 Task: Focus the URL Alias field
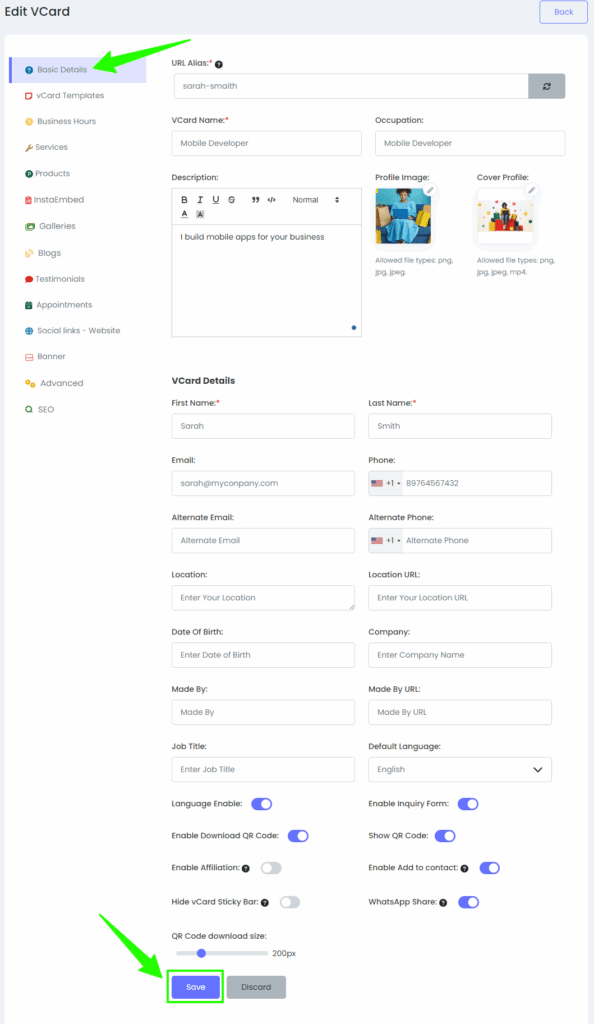click(351, 86)
